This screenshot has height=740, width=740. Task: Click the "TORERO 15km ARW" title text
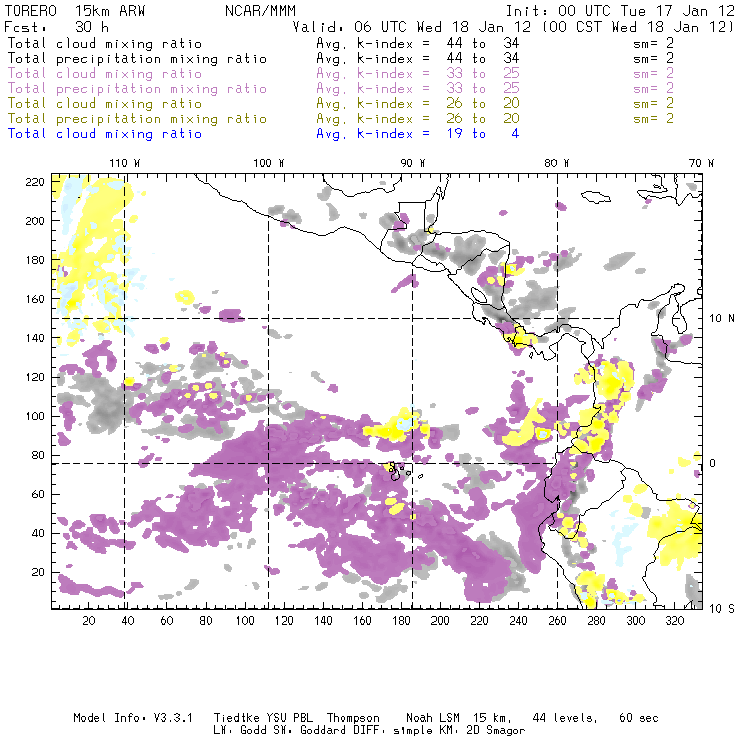[75, 11]
